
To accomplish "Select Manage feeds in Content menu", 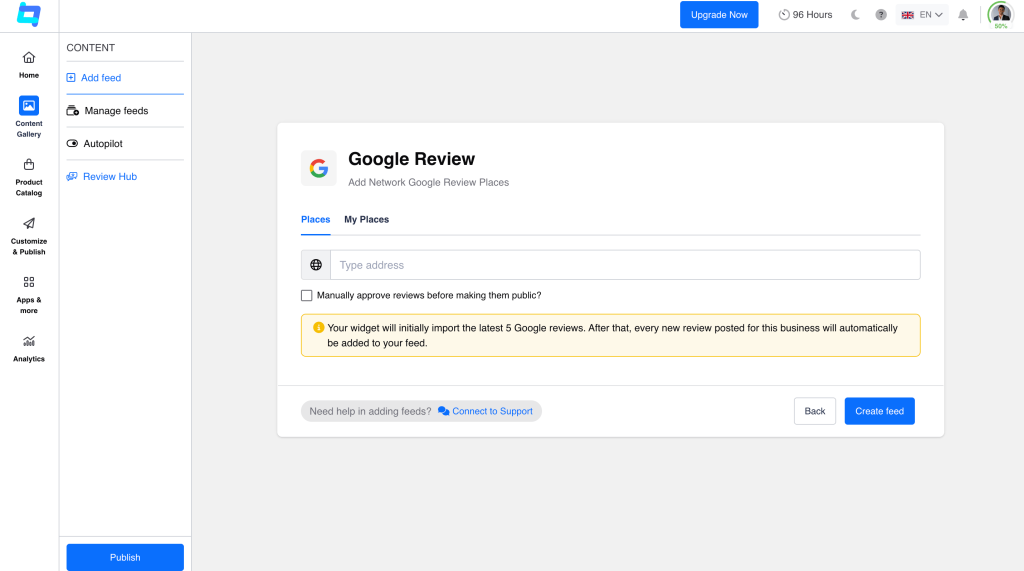I will coord(108,110).
